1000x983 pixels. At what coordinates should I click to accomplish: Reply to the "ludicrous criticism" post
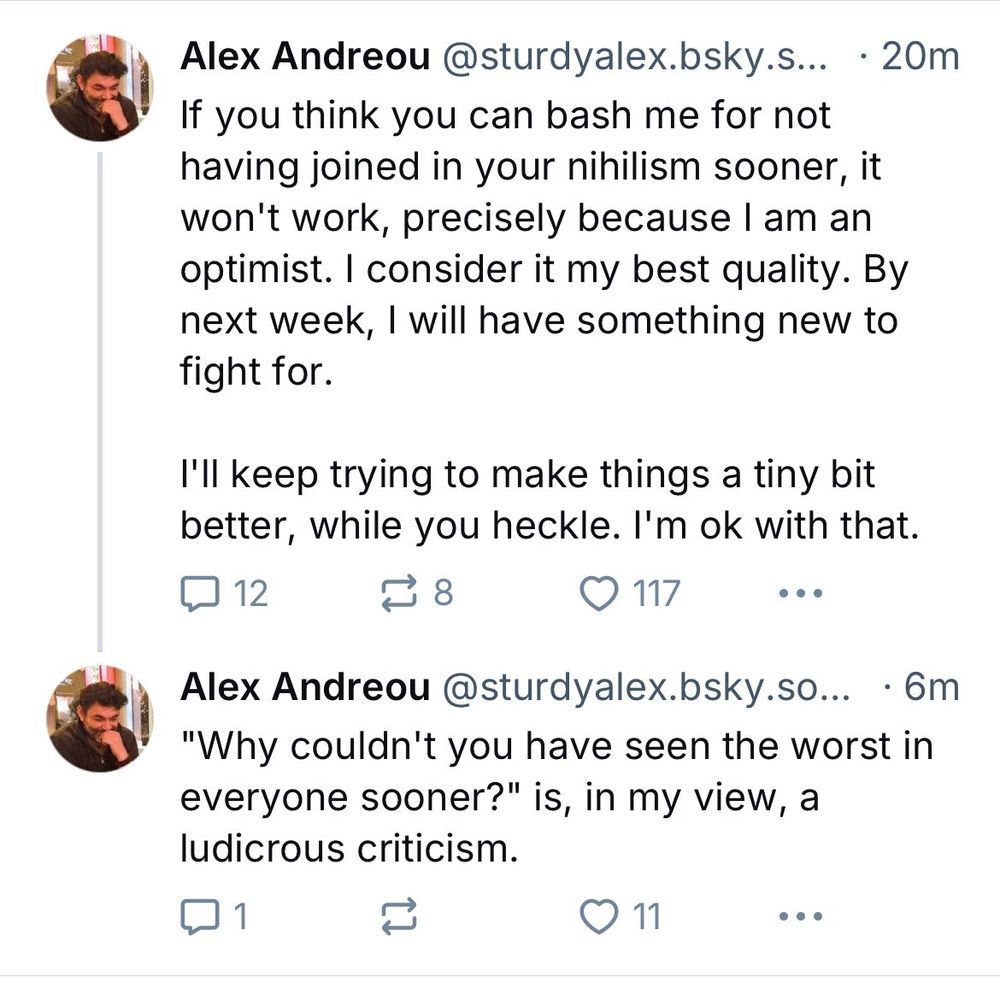tap(198, 916)
